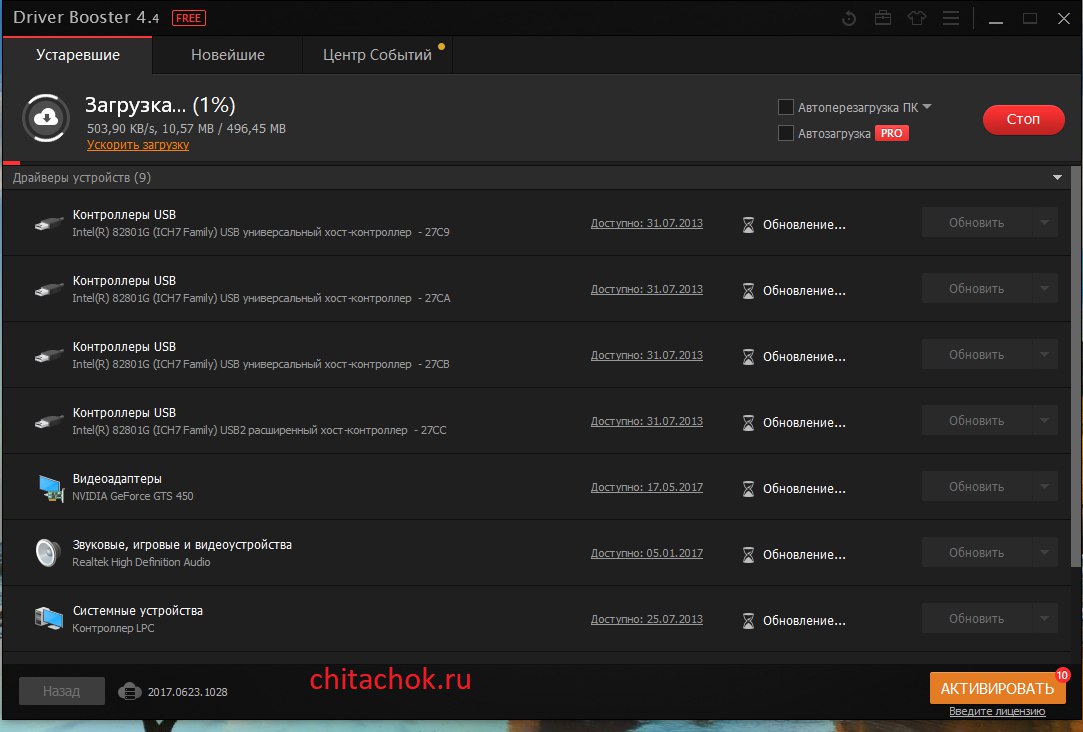
Task: Click the database version 2017.0623.1028 text
Action: point(187,692)
